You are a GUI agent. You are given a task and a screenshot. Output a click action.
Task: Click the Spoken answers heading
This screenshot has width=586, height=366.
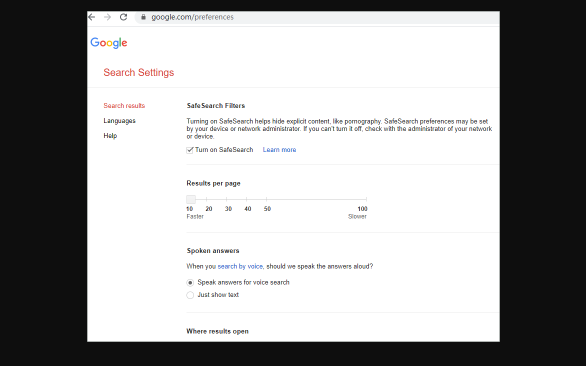(x=213, y=251)
